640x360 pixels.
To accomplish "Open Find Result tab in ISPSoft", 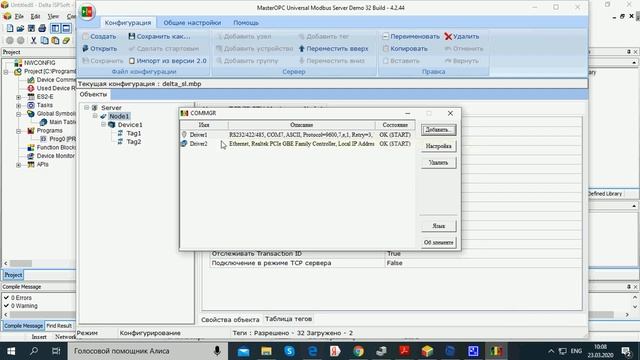I will pos(59,326).
